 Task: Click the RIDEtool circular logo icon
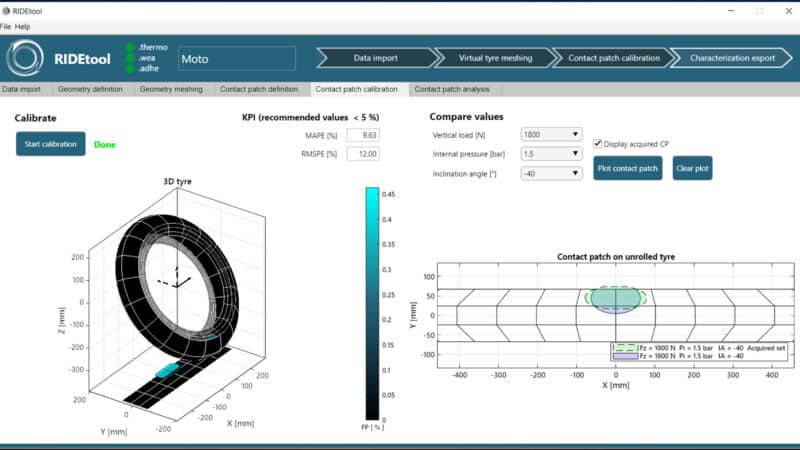26,58
